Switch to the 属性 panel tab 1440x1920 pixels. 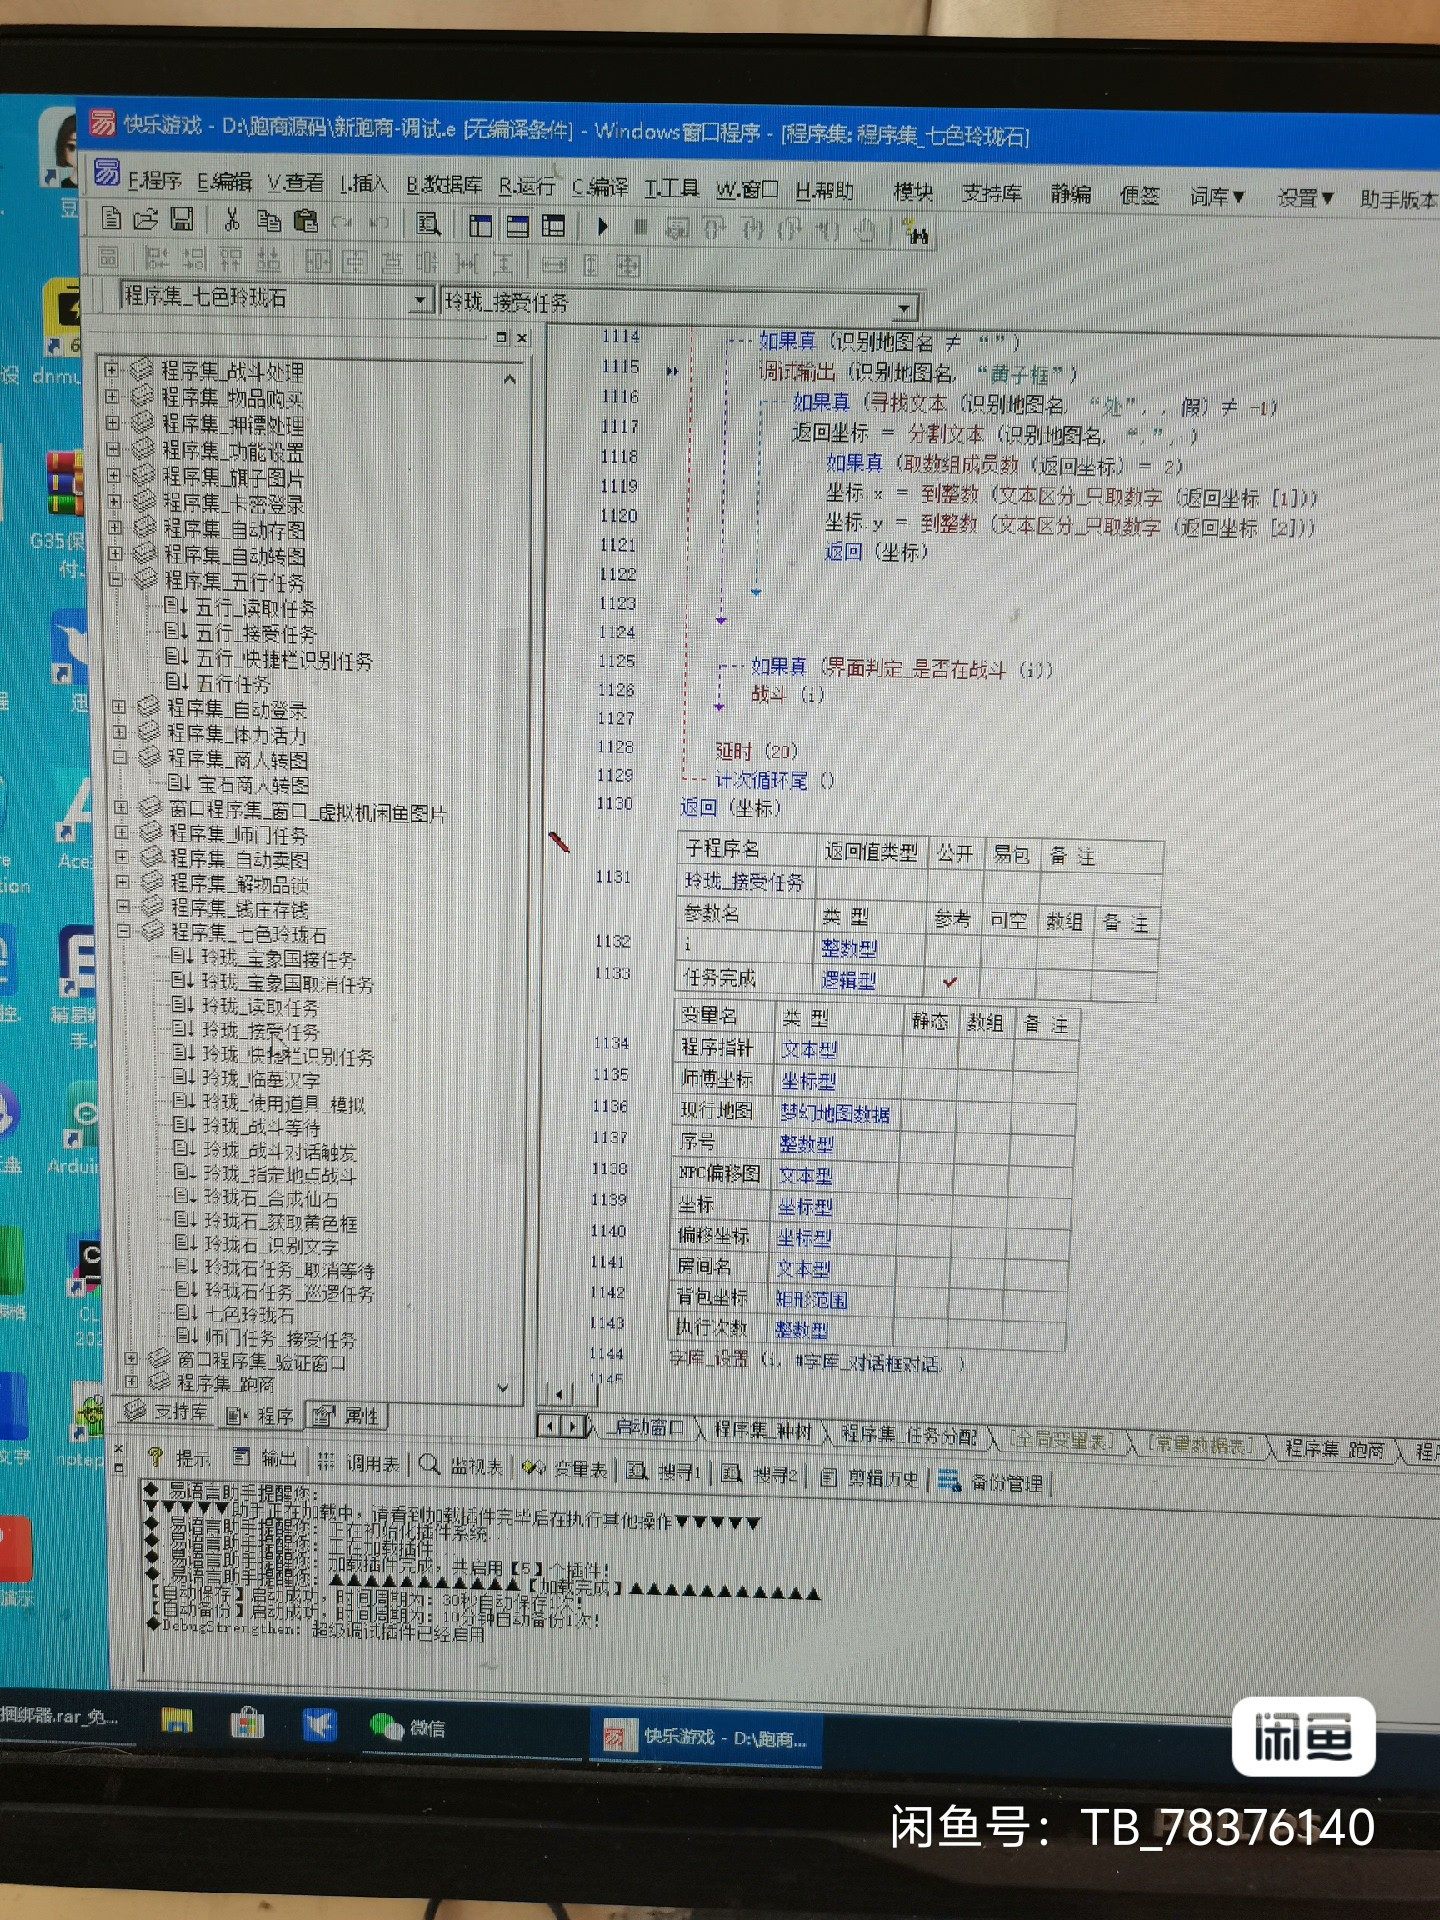(346, 1416)
